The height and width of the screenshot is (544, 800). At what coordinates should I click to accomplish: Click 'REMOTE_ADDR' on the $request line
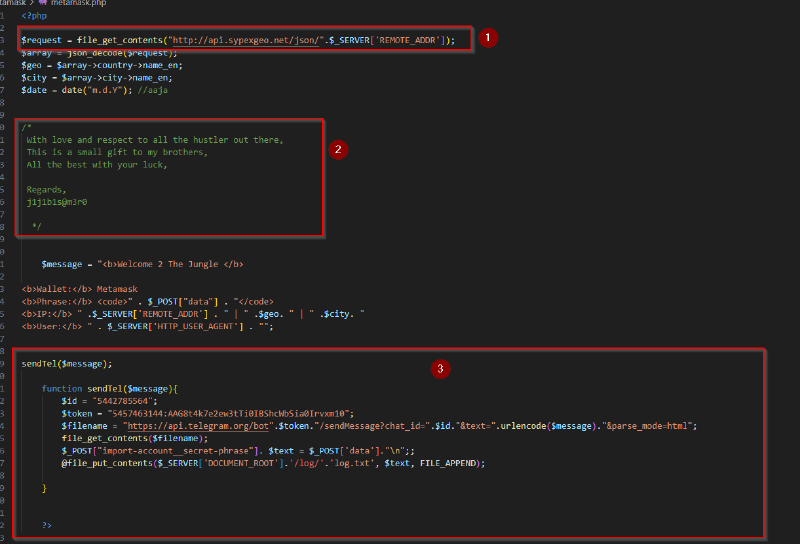[407, 40]
